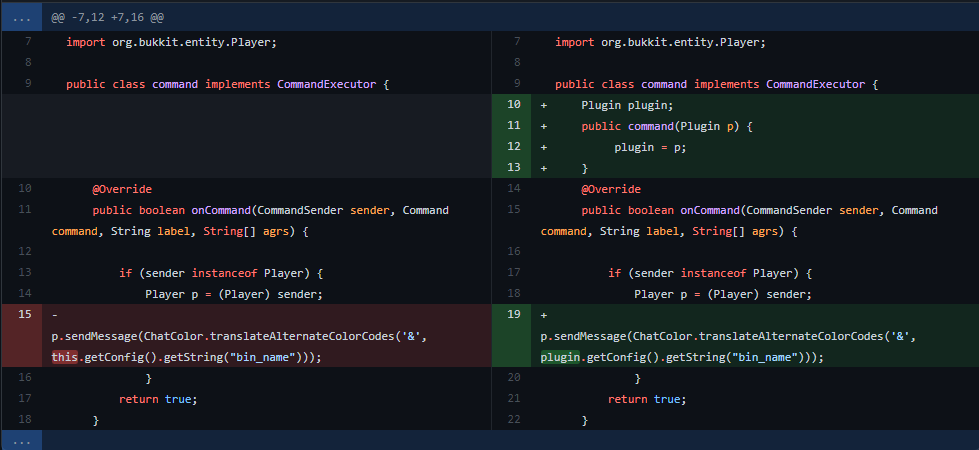979x450 pixels.
Task: Click the minus marker on the deleted line
Action: pos(55,315)
